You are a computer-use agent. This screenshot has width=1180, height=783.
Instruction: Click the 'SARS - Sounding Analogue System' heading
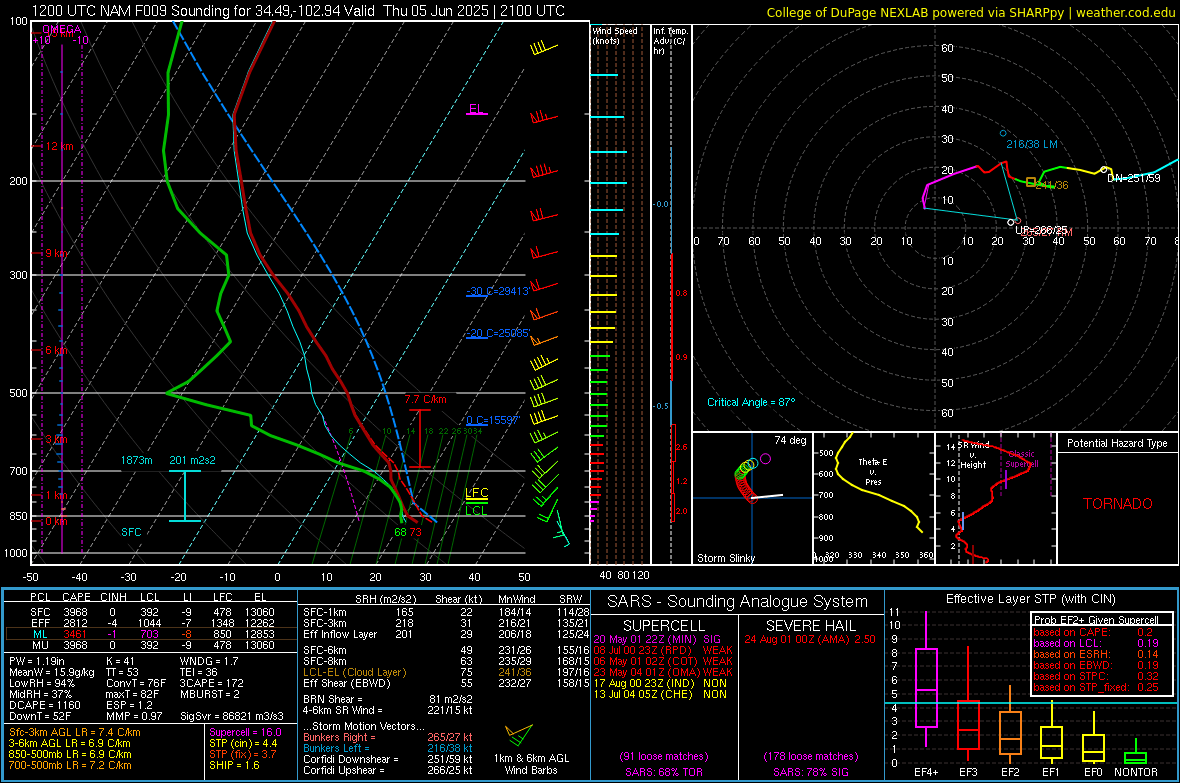click(x=737, y=602)
